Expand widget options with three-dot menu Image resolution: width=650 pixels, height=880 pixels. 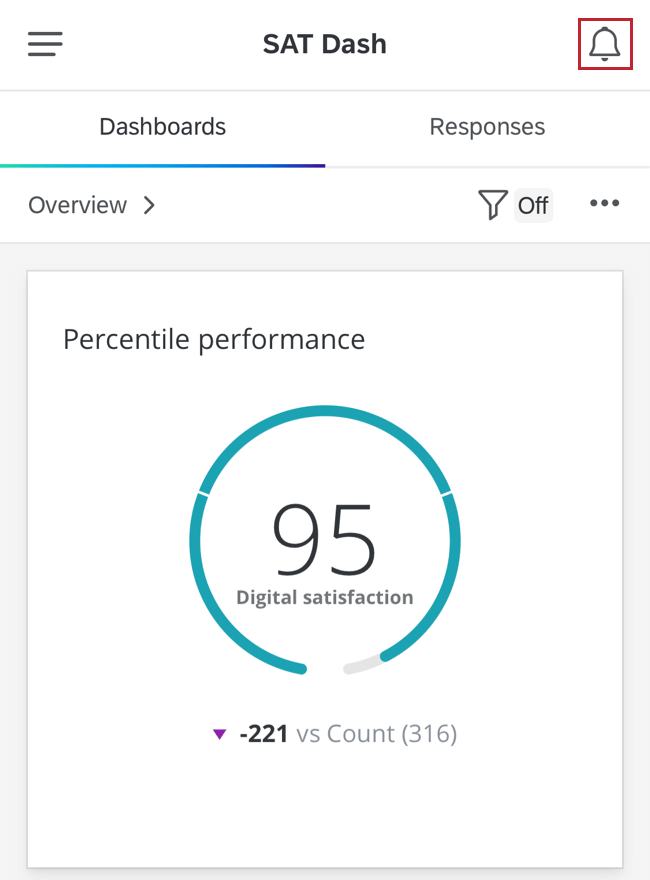coord(604,204)
